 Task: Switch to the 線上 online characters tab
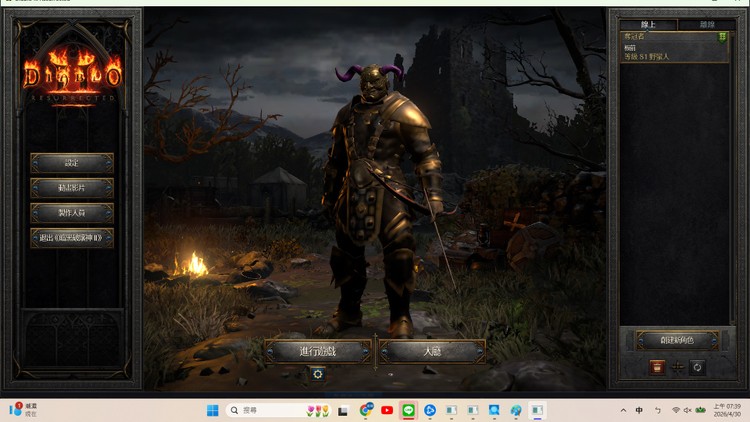648,24
